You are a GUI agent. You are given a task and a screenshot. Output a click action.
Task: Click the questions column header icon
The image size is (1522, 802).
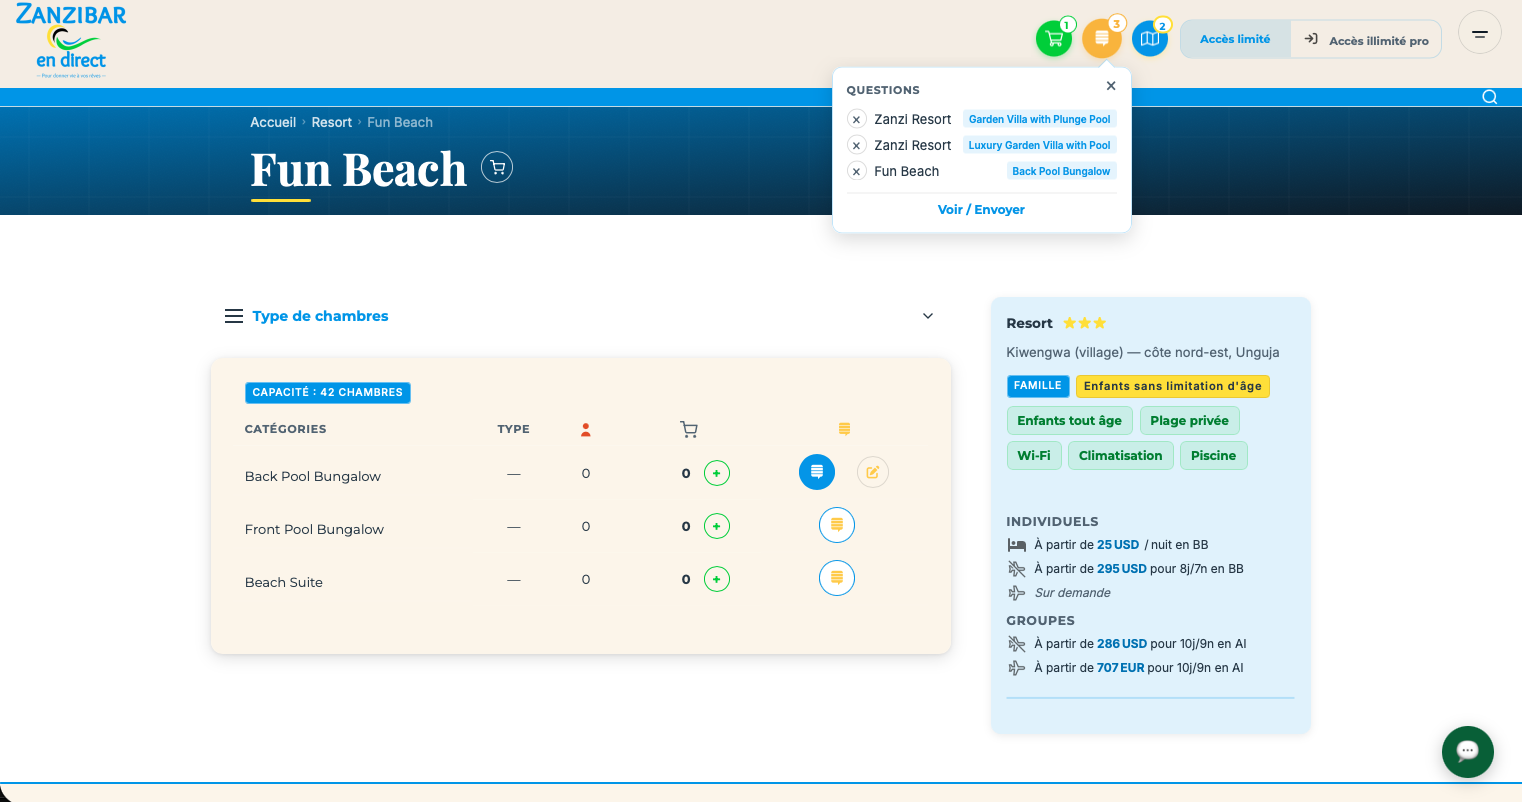click(844, 429)
